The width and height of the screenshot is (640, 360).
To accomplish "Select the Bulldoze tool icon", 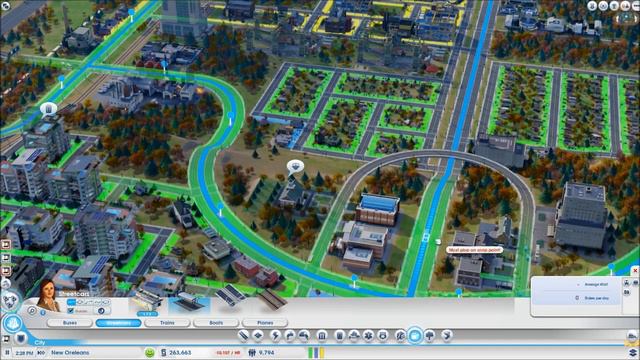I will click(x=447, y=336).
